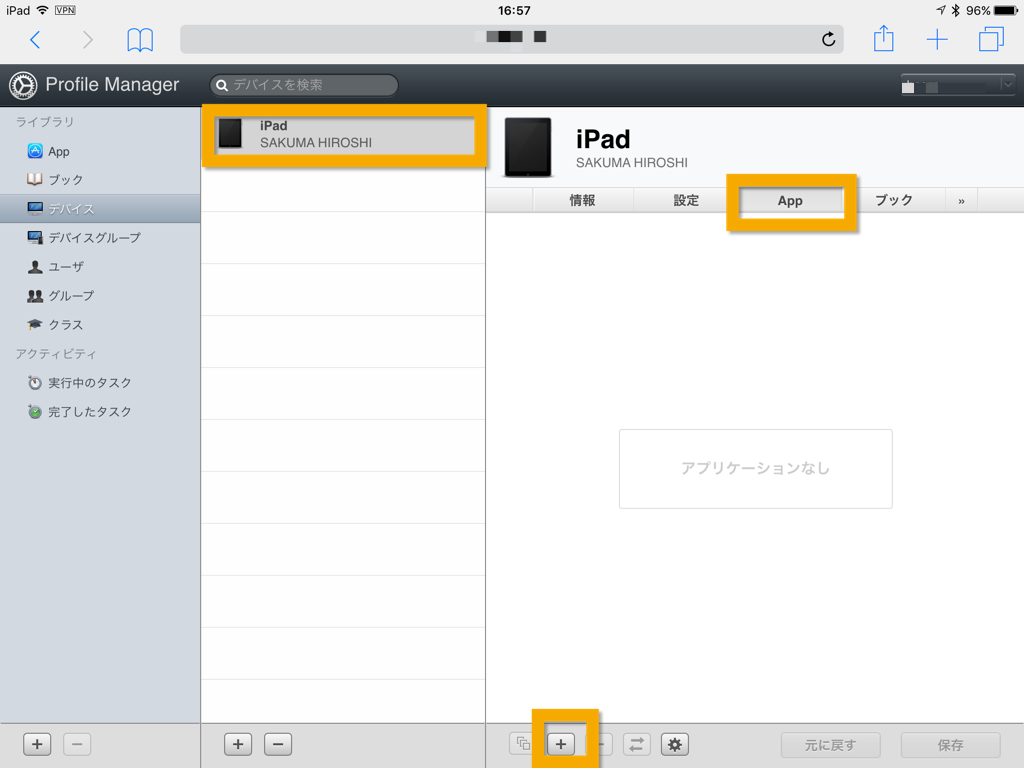Tap the Bluetooth status icon
This screenshot has width=1024, height=768.
[x=955, y=10]
